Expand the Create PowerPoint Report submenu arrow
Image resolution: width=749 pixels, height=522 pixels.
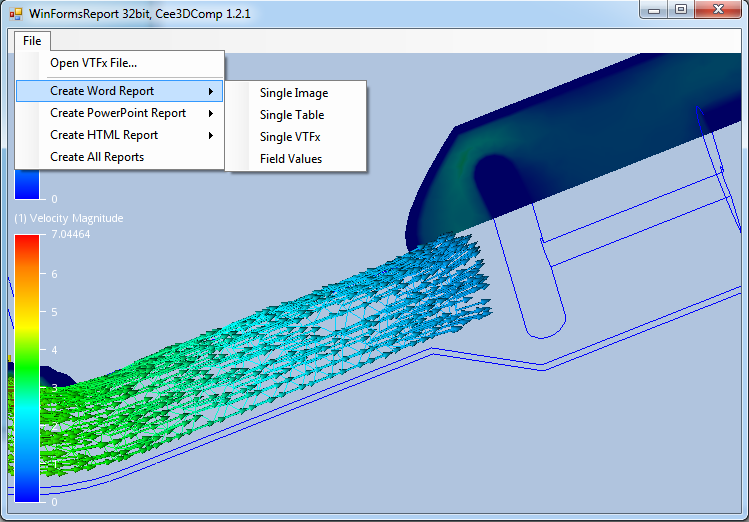(x=211, y=113)
